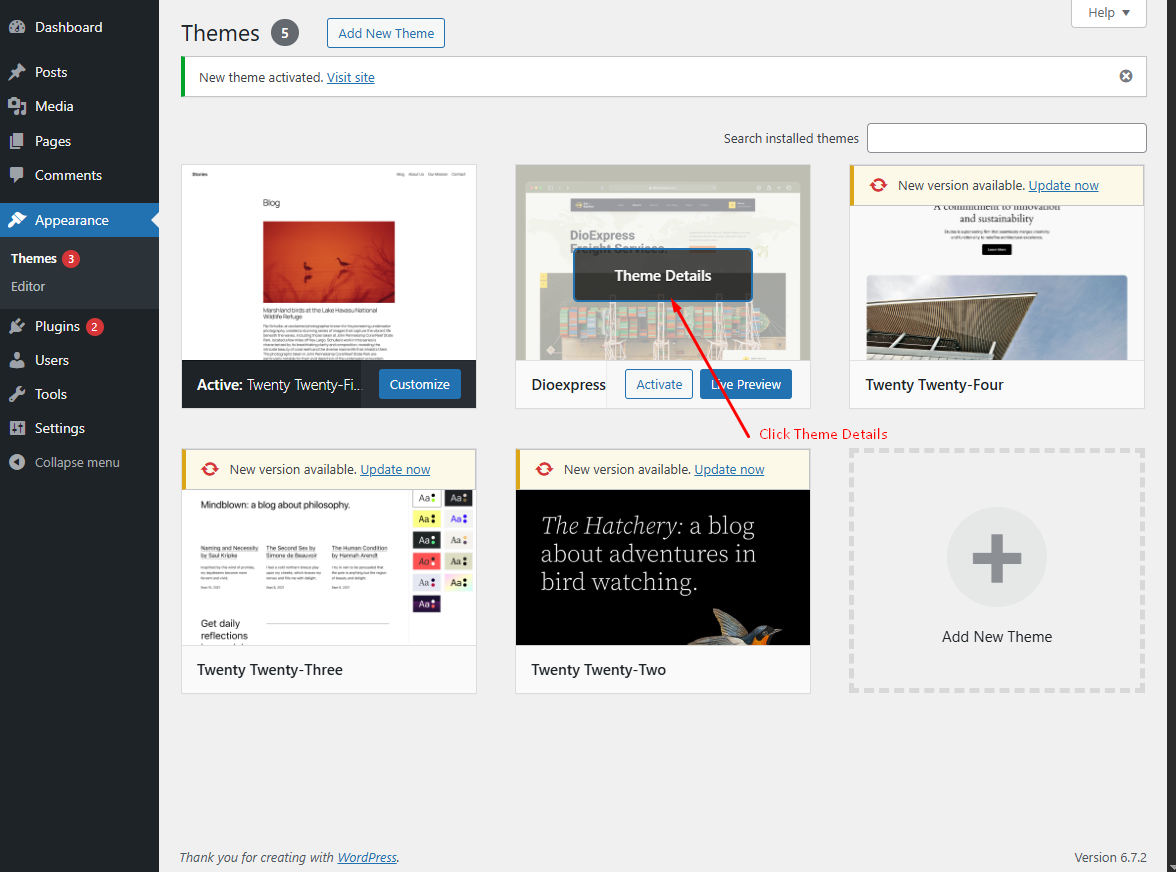The width and height of the screenshot is (1176, 872).
Task: Click the Plugins plug icon
Action: coord(17,326)
